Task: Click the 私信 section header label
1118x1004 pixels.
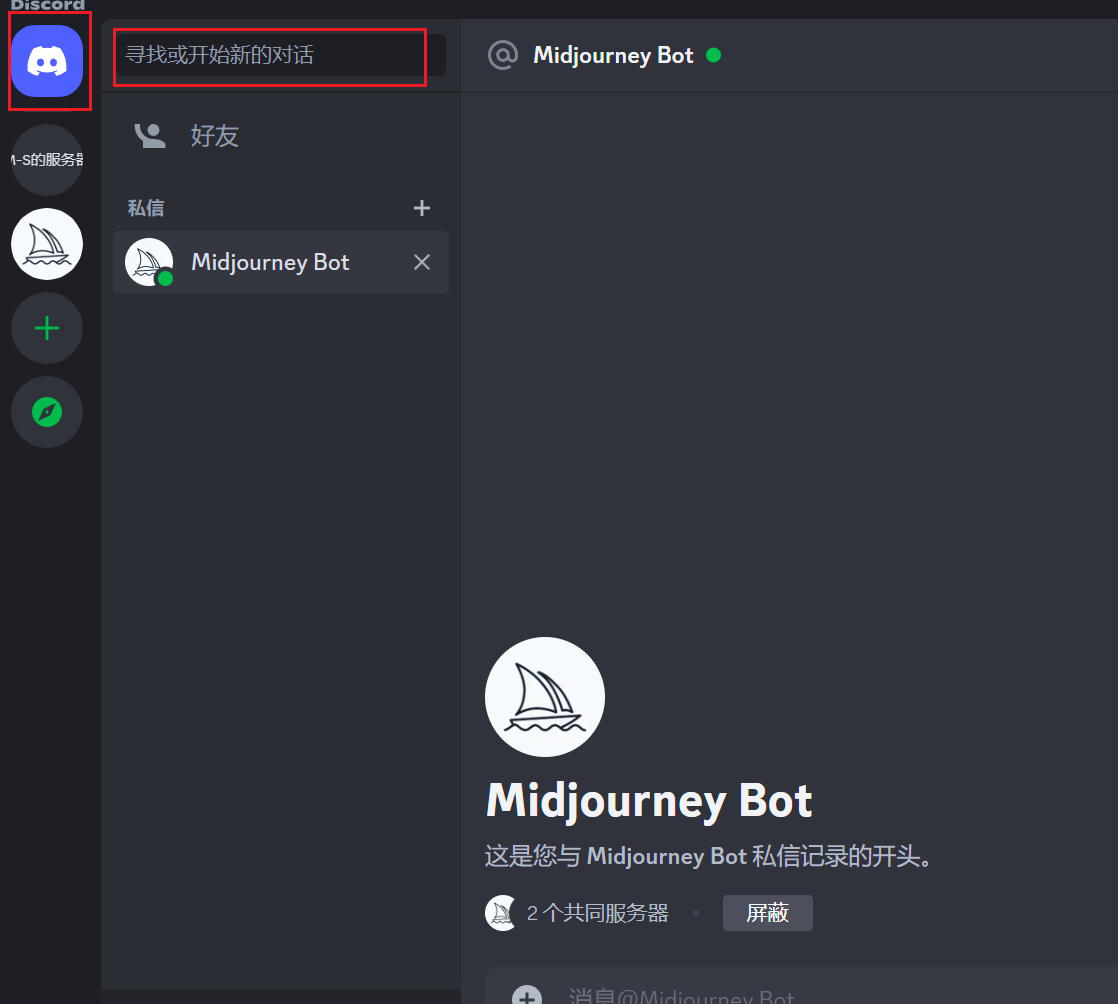Action: [146, 208]
